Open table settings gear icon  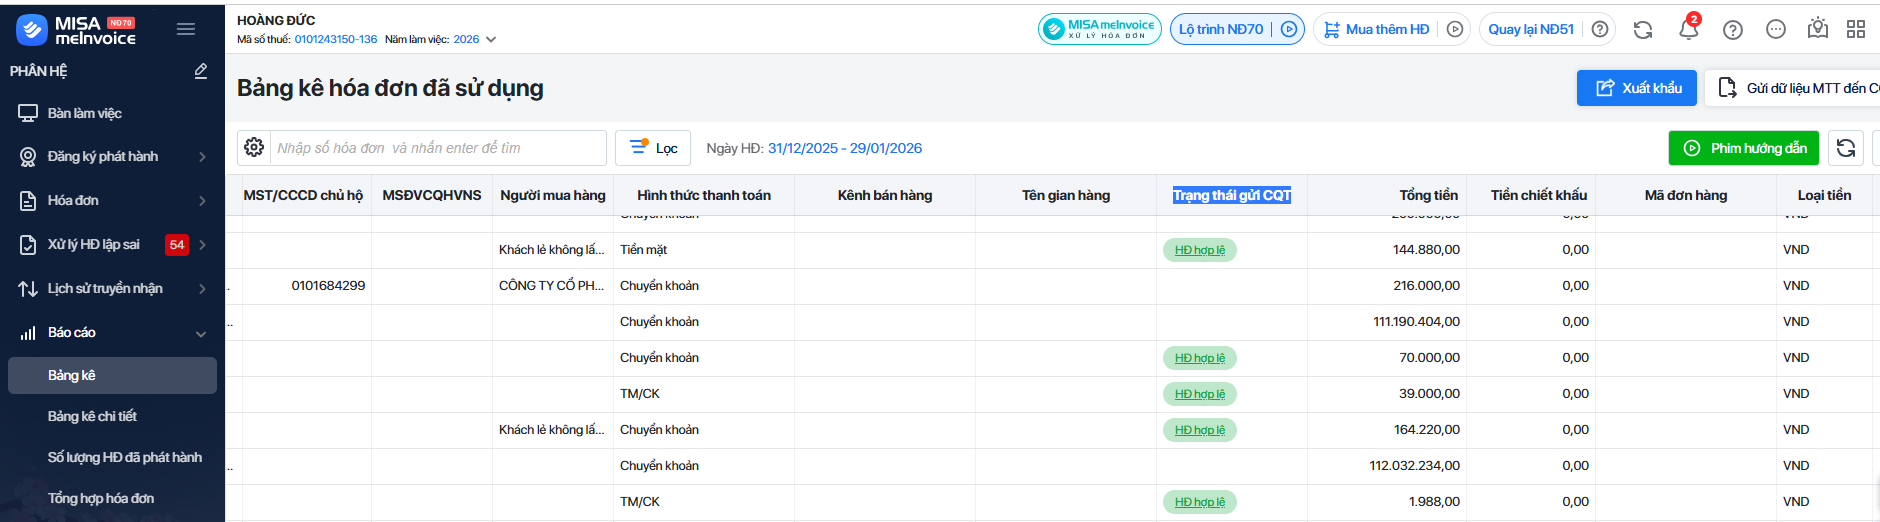pos(254,147)
